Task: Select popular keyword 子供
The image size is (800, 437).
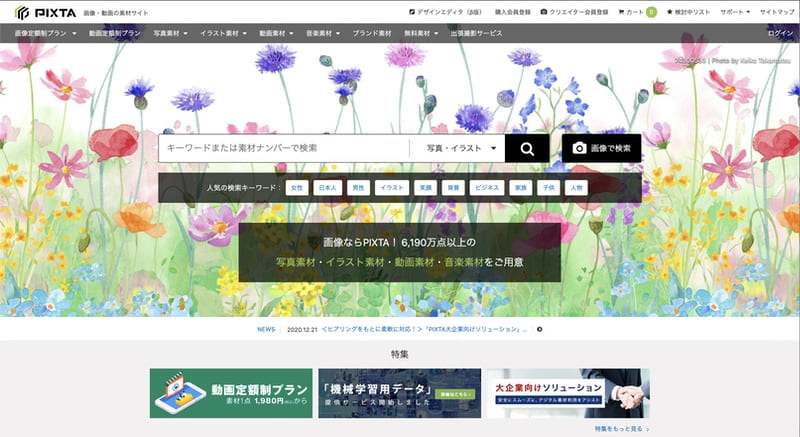Action: coord(548,188)
